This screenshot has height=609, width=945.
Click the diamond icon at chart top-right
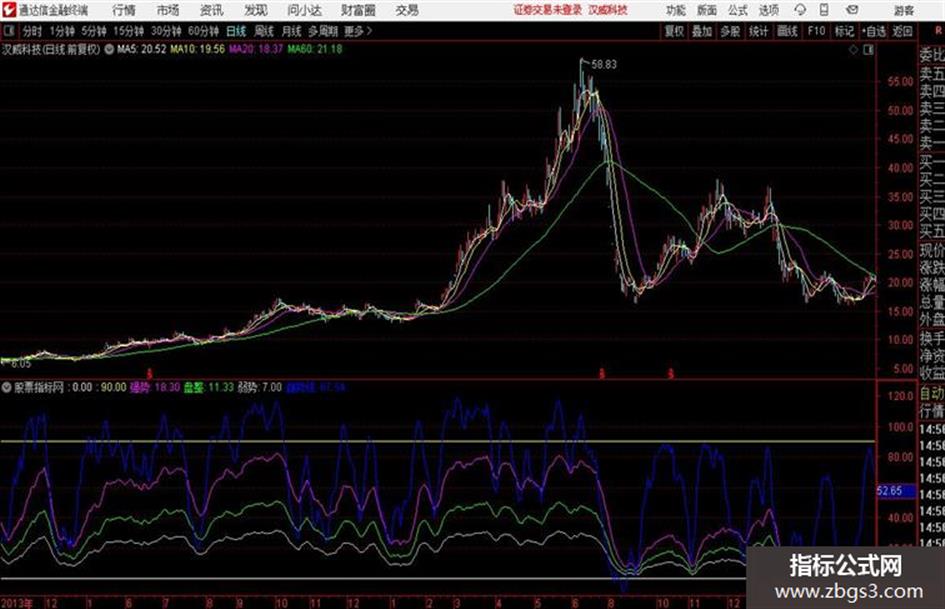(x=853, y=50)
